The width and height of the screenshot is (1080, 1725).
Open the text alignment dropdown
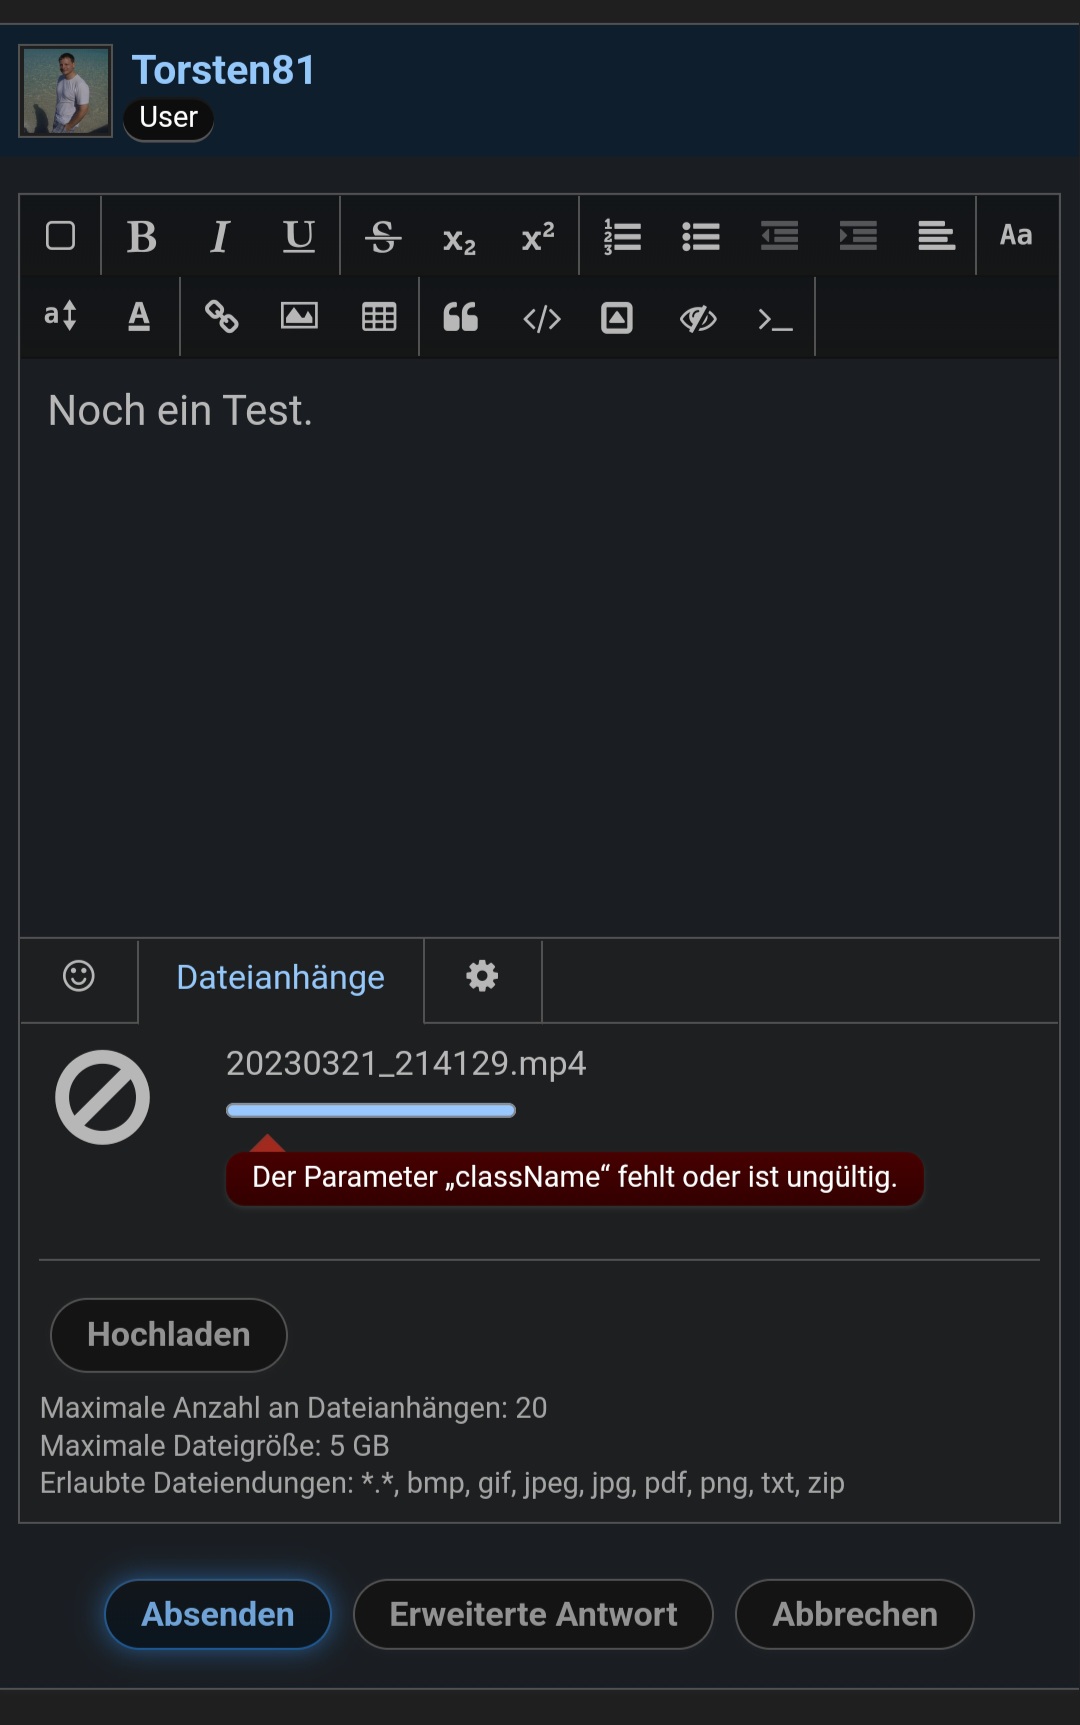click(x=936, y=237)
